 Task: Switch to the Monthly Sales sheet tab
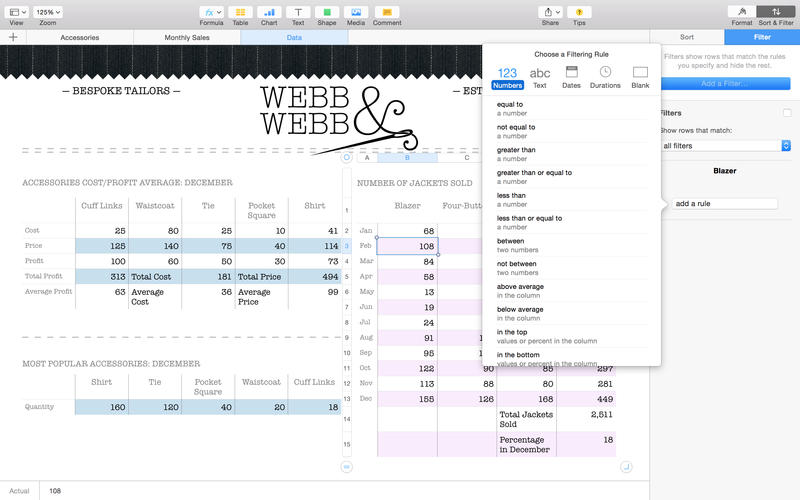pos(187,37)
